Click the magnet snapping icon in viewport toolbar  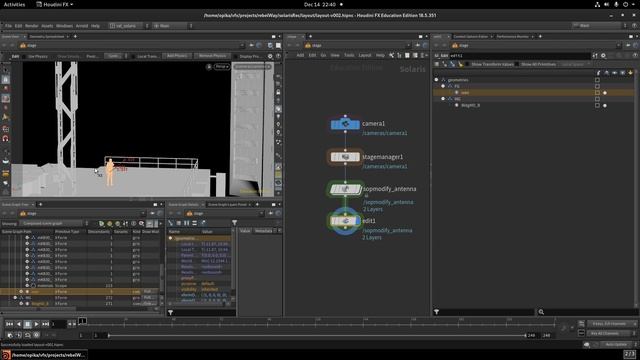(6, 139)
